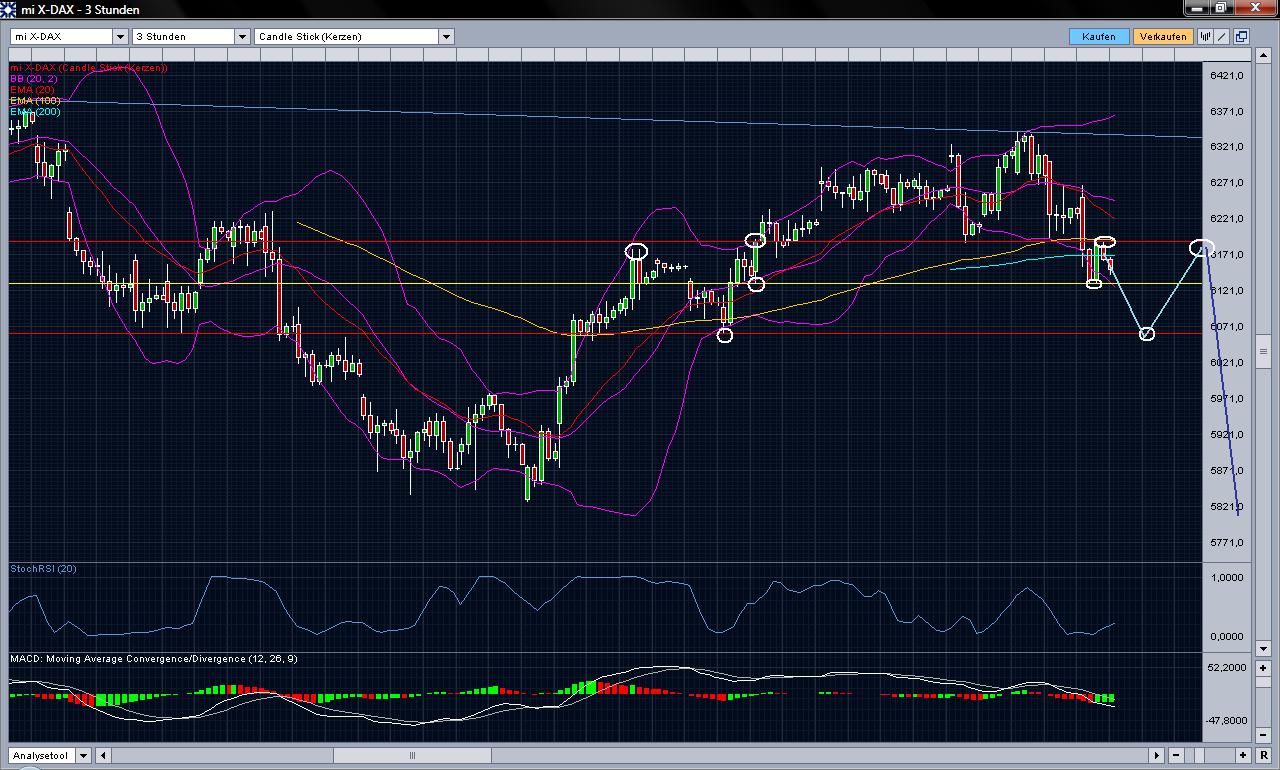Screen dimensions: 1280x770
Task: Click the horizontal chart scrollbar
Action: (x=412, y=755)
